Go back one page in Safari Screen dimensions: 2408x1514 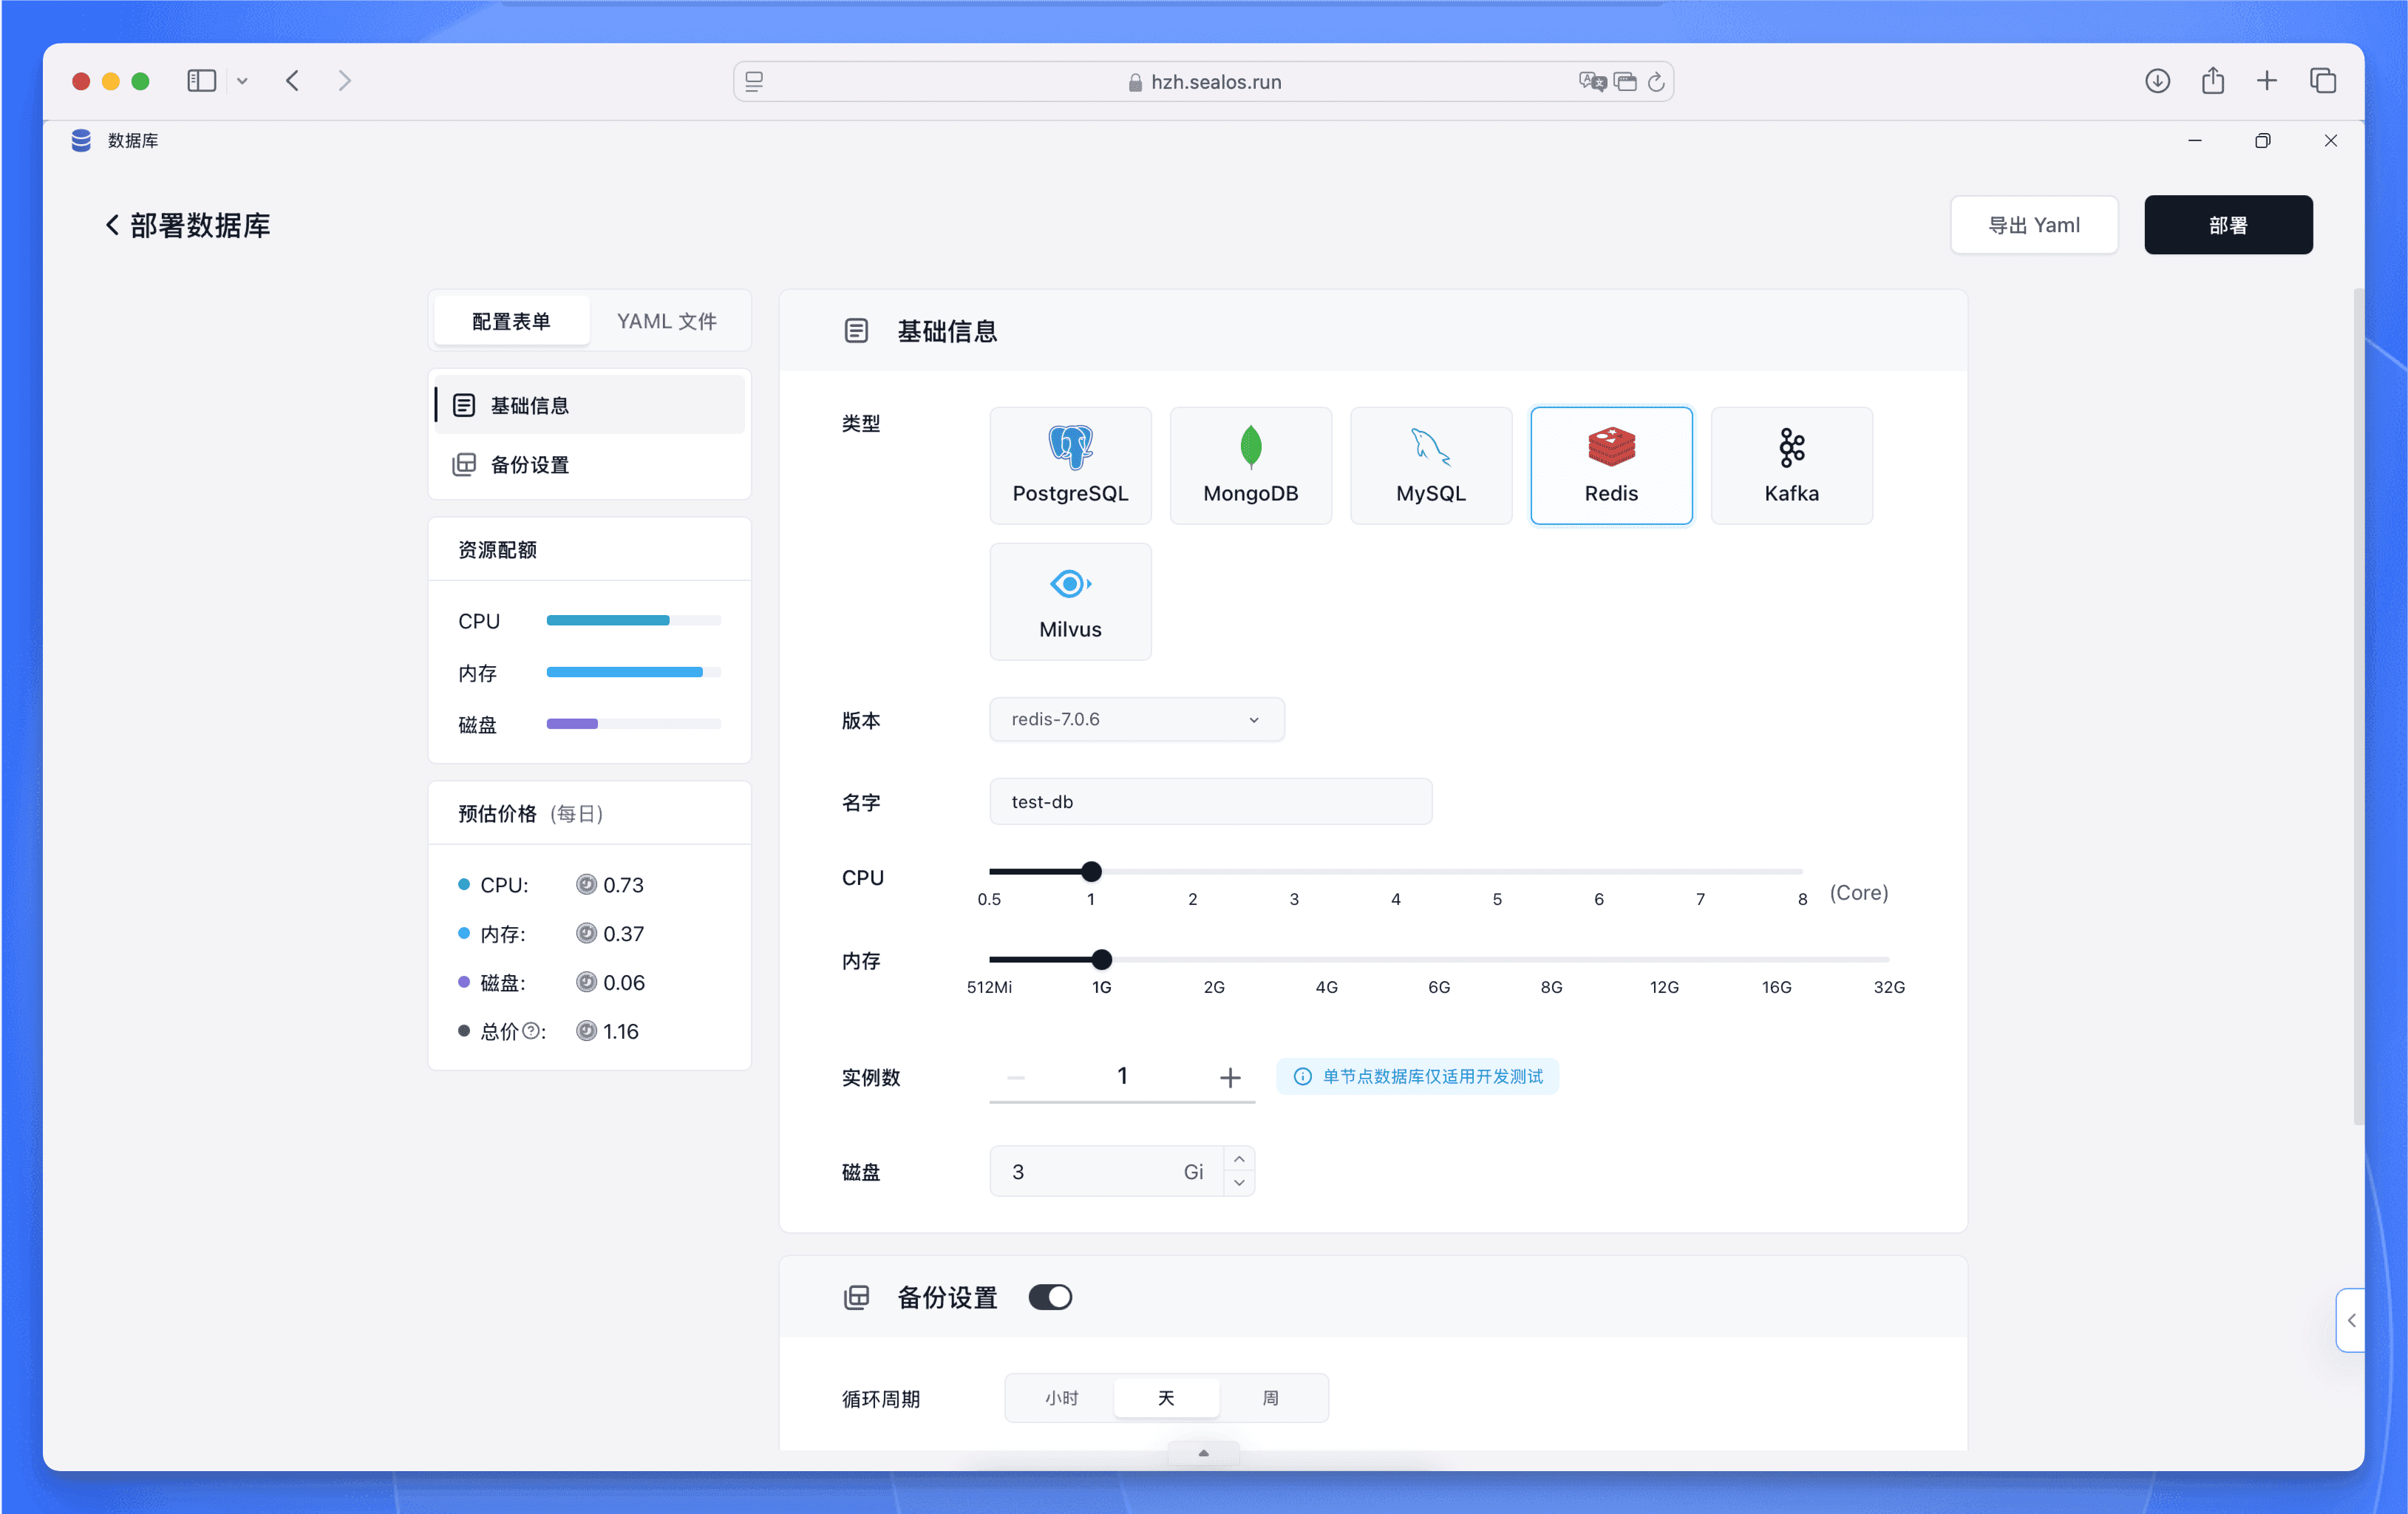tap(292, 81)
